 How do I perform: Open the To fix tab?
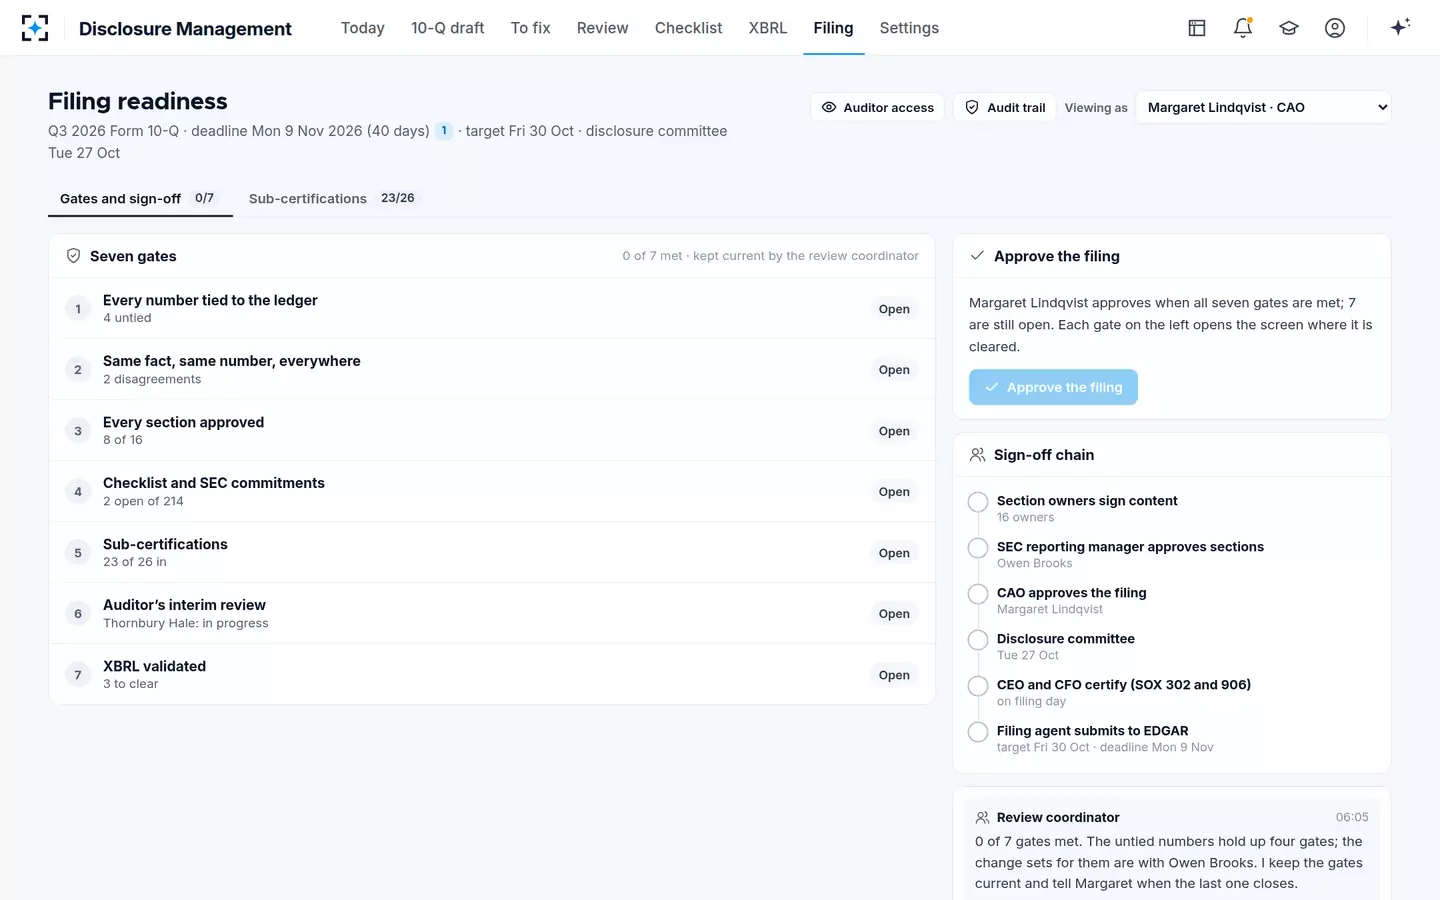(530, 28)
